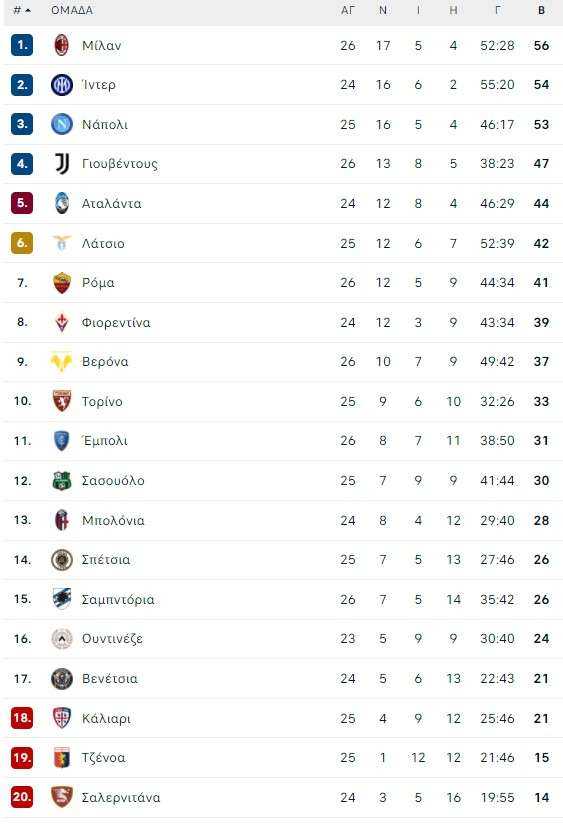This screenshot has width=563, height=827.
Task: Click the red rank 18 badge
Action: click(22, 718)
